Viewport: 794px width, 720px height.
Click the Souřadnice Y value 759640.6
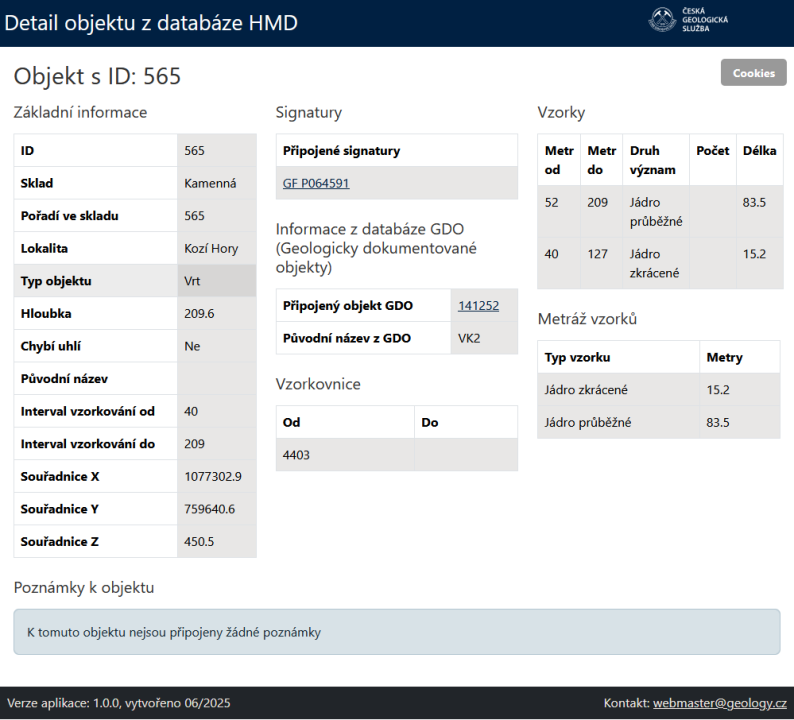(209, 509)
